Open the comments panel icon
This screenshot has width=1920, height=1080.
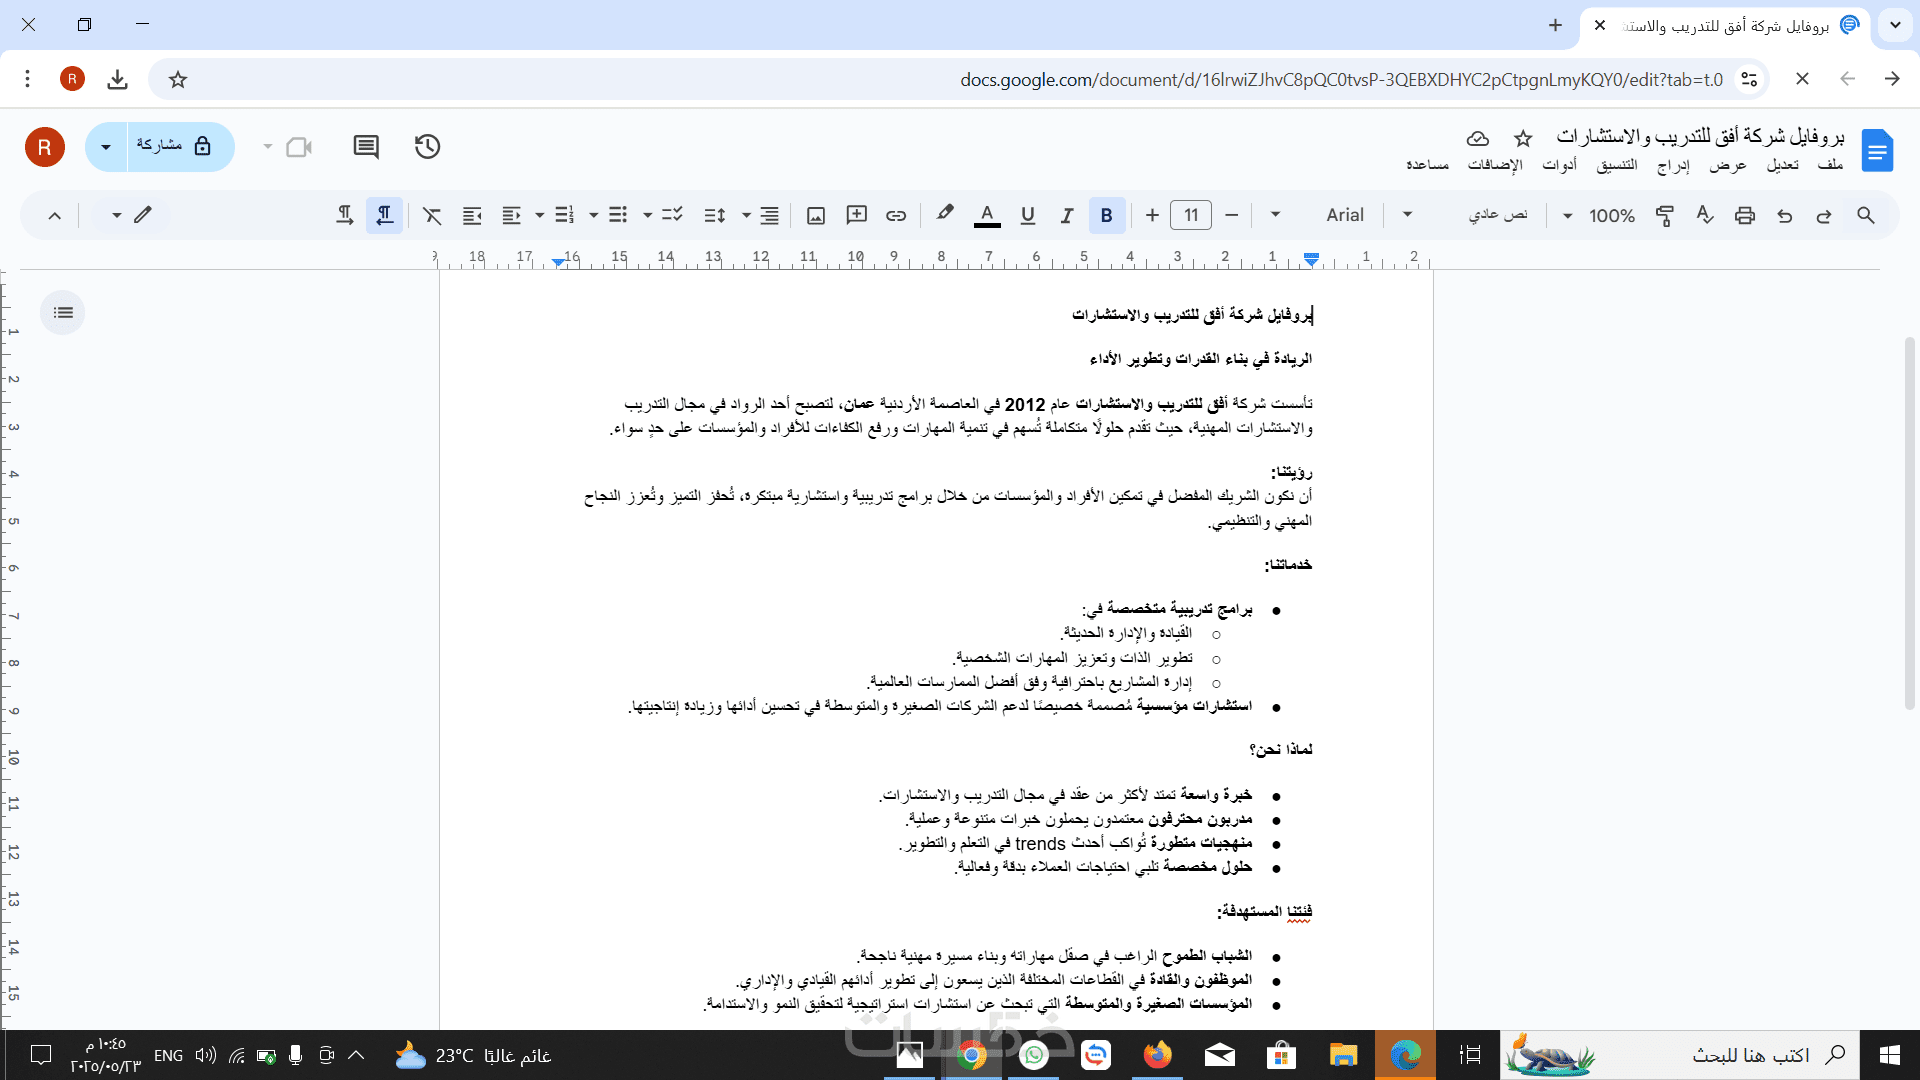(x=366, y=147)
